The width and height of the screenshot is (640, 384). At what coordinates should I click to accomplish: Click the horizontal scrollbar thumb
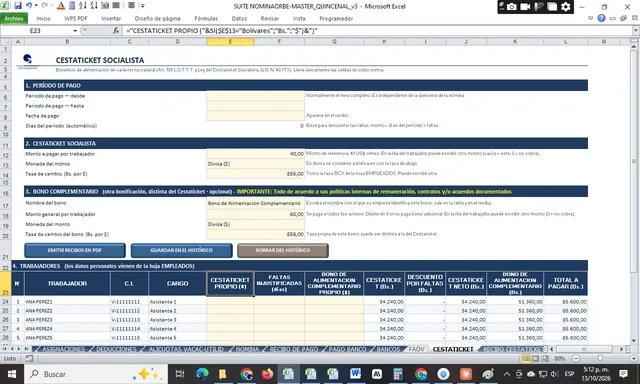point(584,349)
